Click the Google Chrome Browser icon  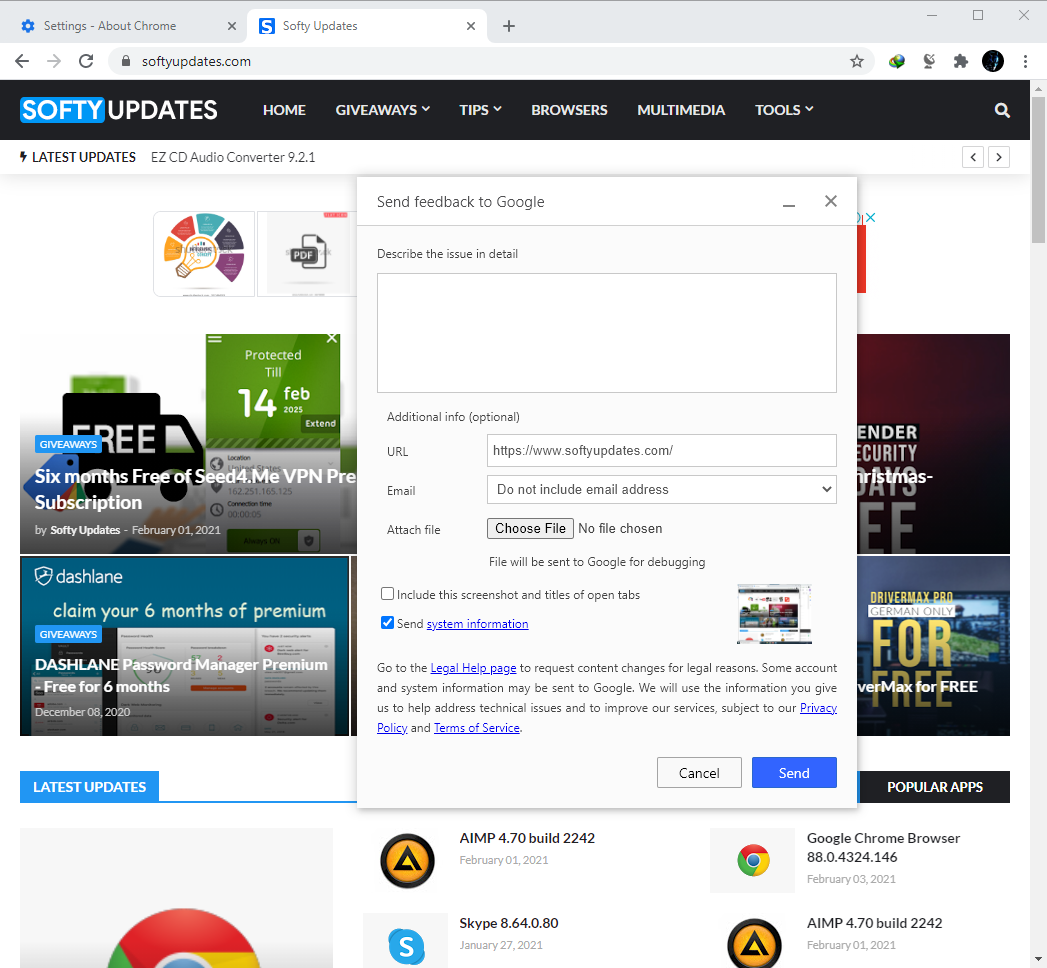(x=753, y=861)
